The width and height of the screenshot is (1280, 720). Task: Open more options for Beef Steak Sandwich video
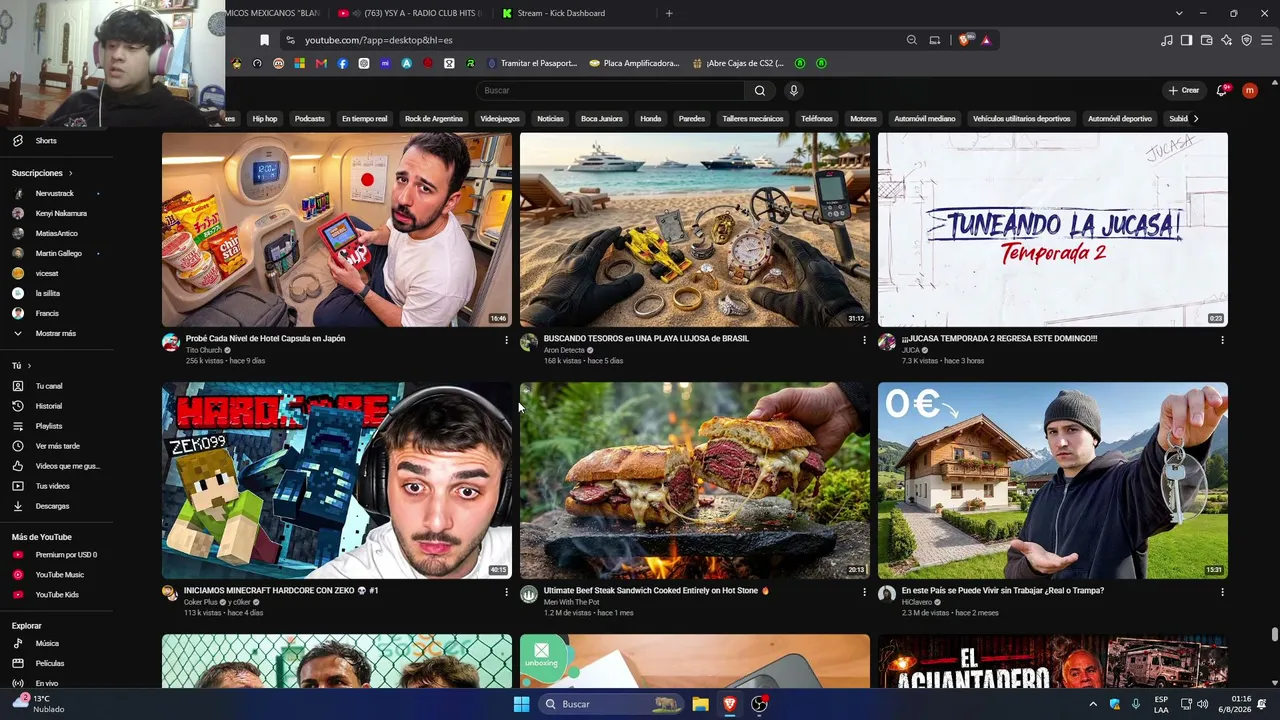864,592
